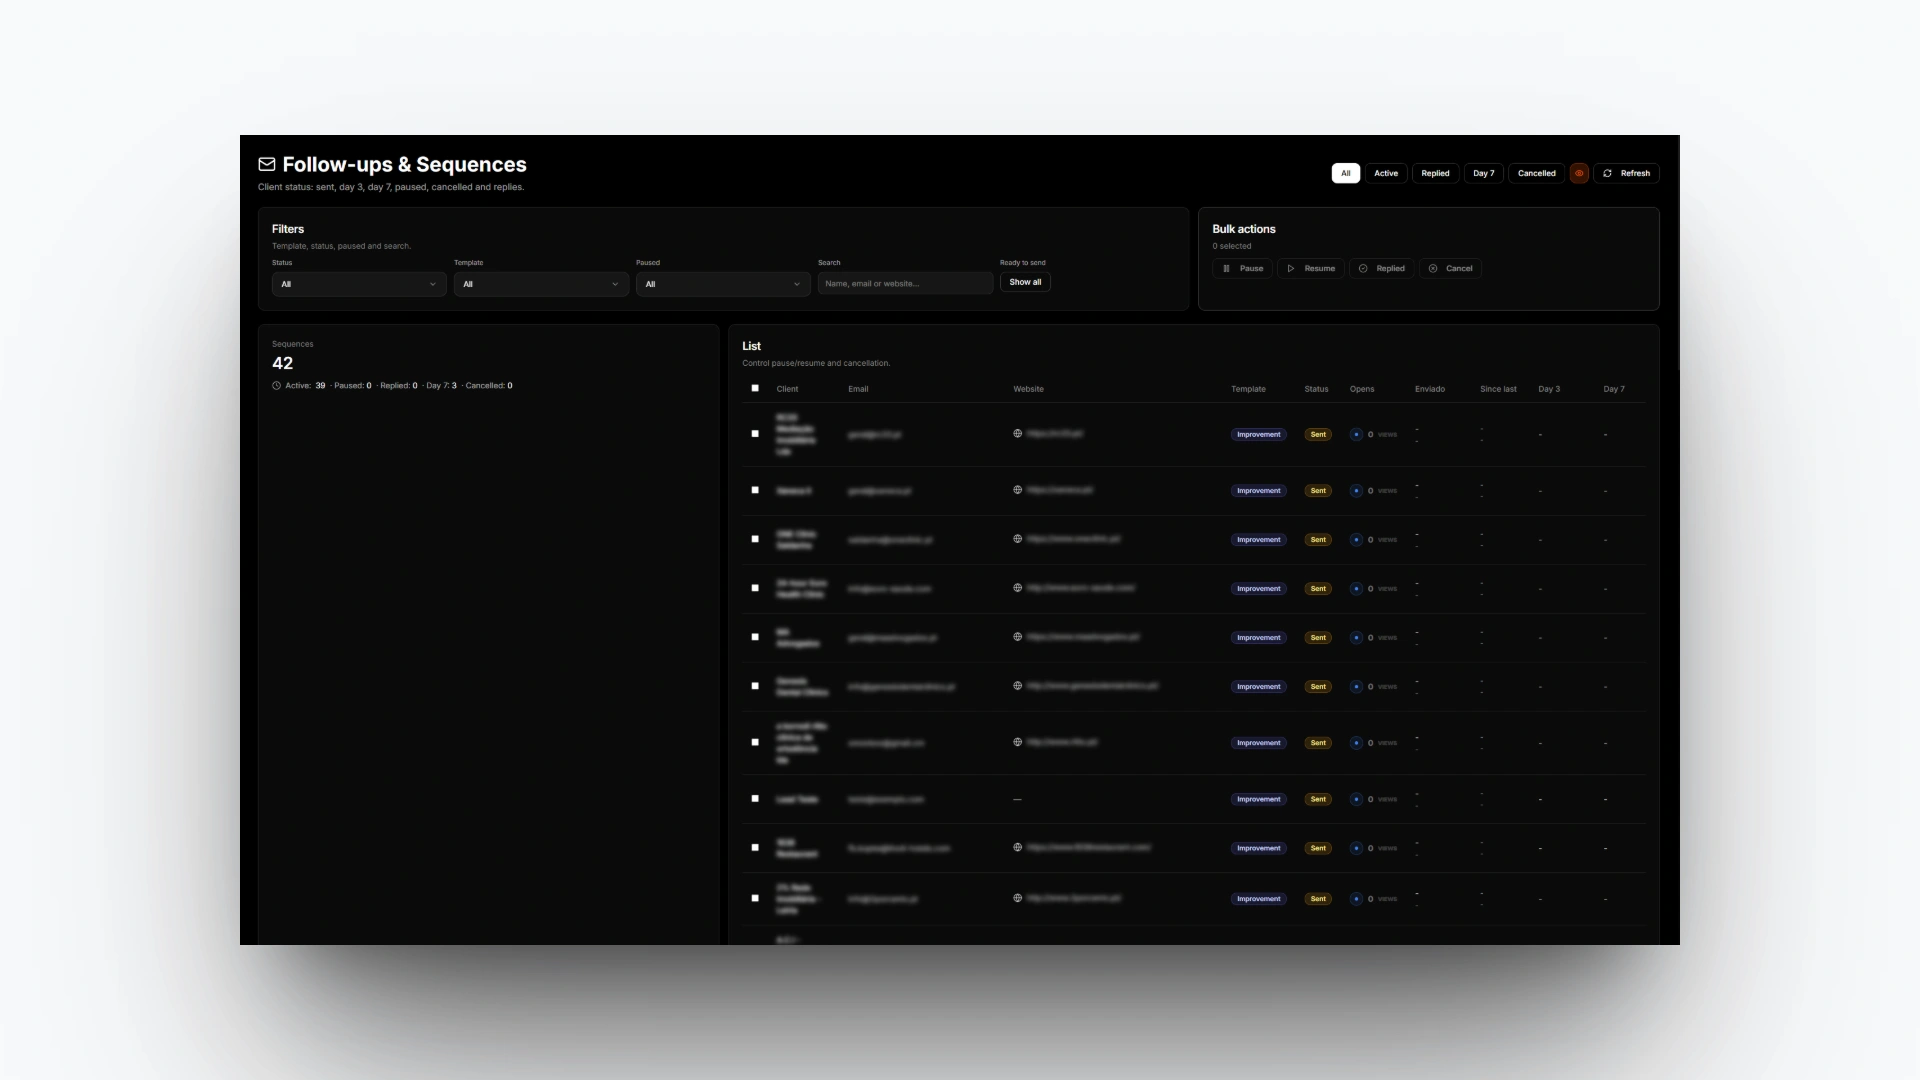Click the orange eye privacy icon

coord(1579,173)
